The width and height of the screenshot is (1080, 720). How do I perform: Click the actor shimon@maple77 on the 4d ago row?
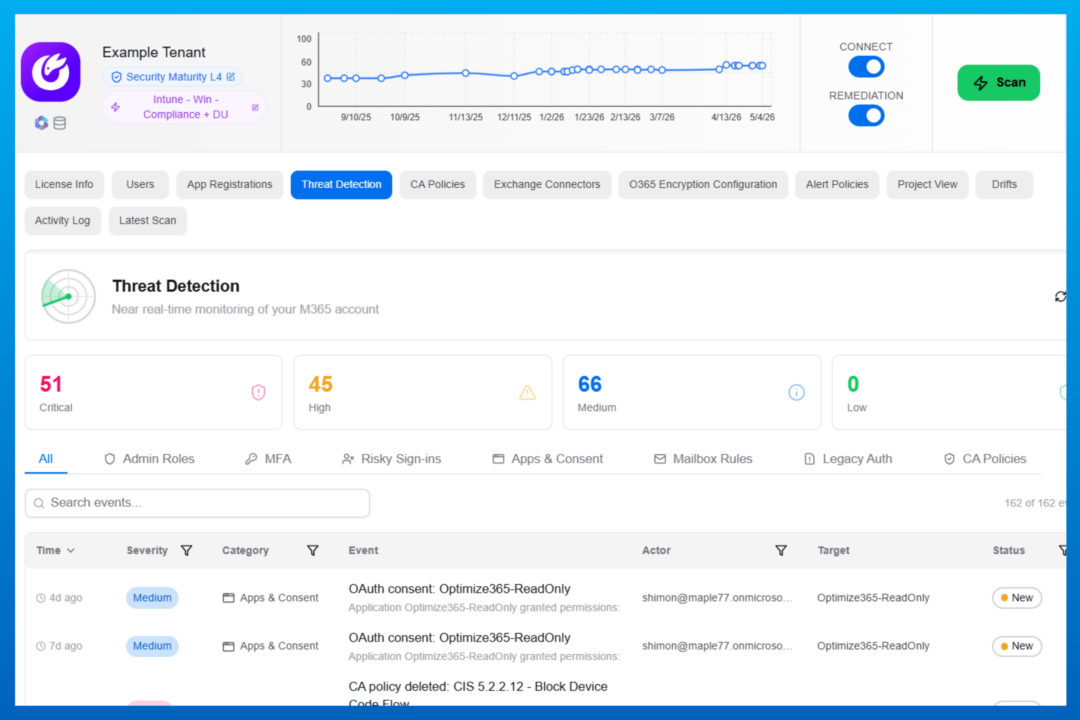pos(717,598)
